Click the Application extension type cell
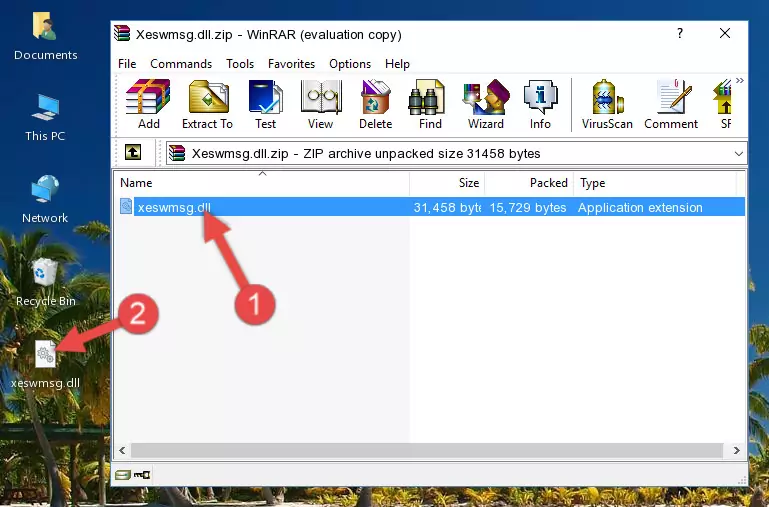Viewport: 769px width, 507px height. (640, 207)
